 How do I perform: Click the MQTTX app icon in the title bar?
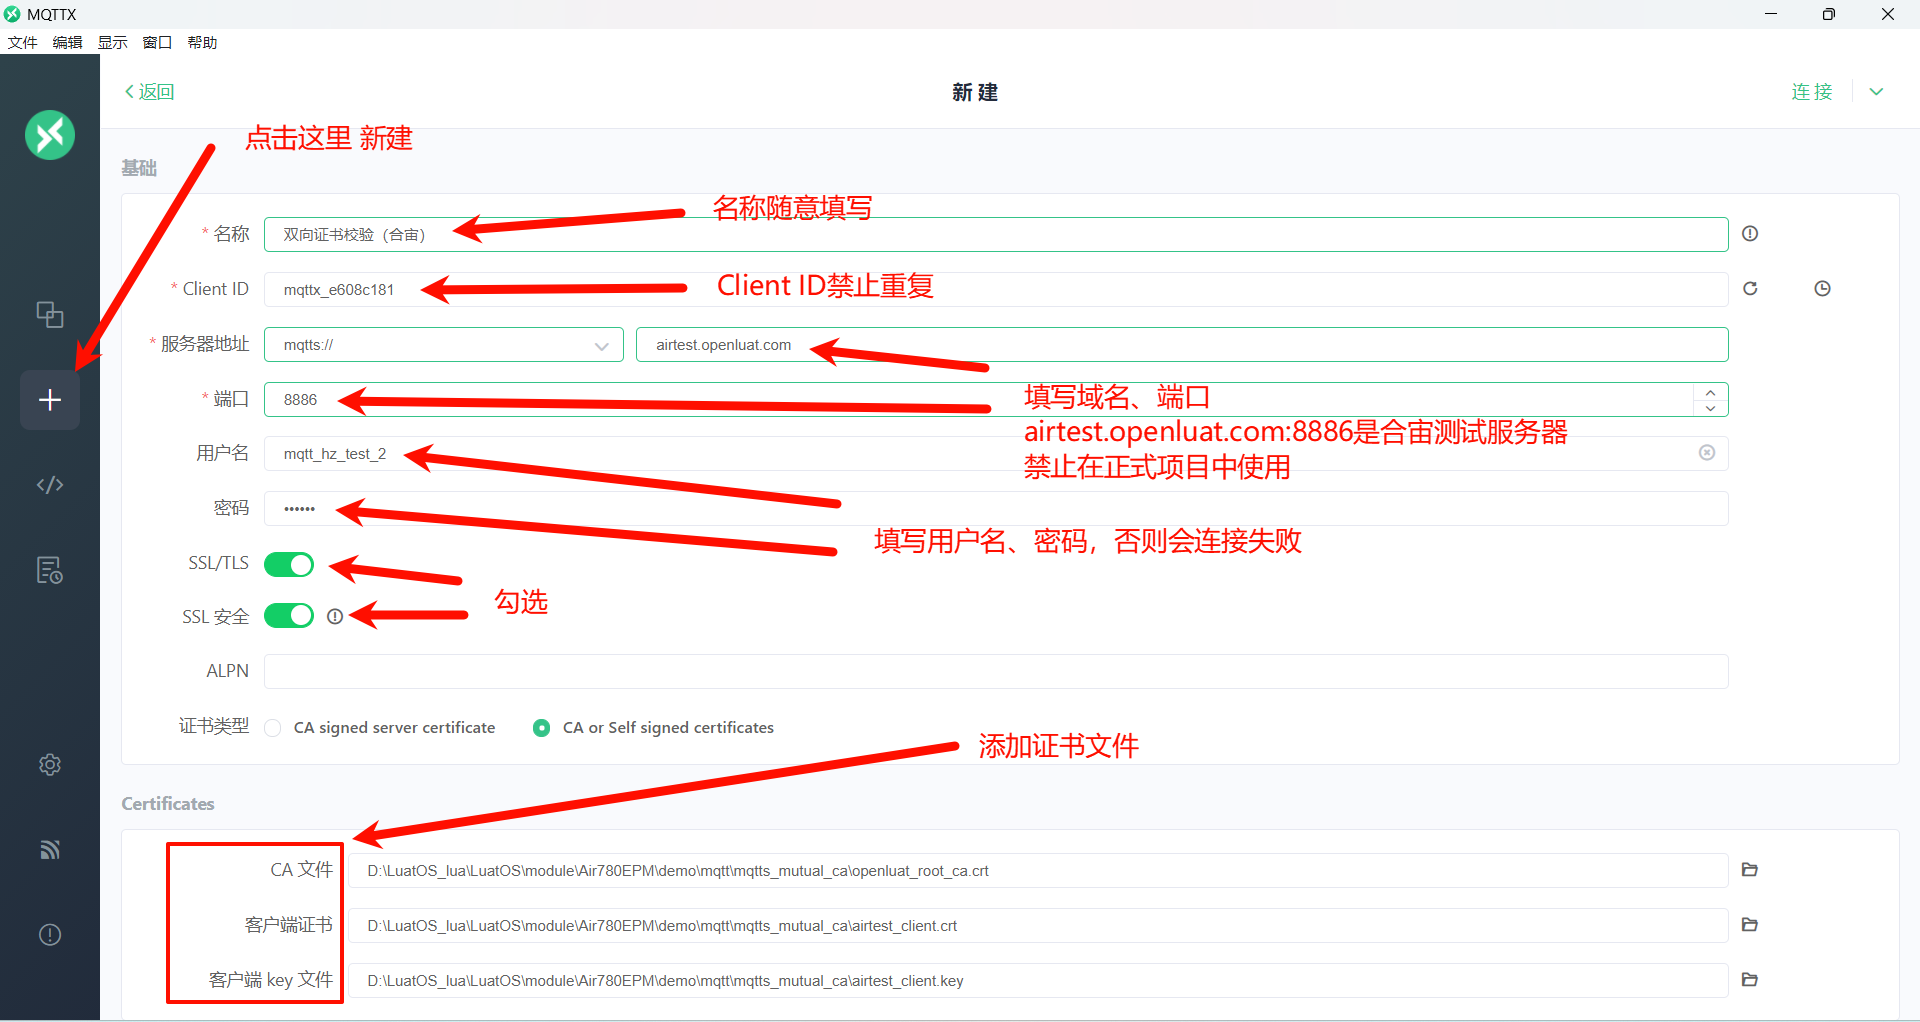[12, 14]
